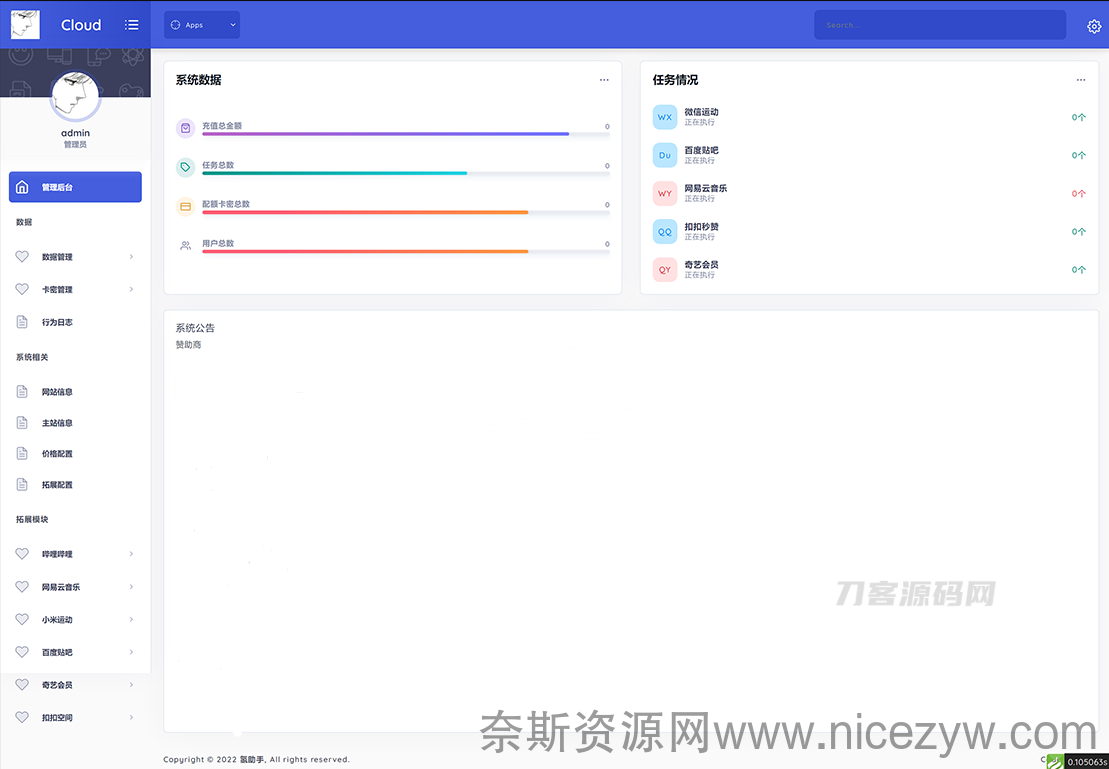The width and height of the screenshot is (1109, 769).
Task: Click heart icon beside 卡密管理
Action: tap(22, 289)
